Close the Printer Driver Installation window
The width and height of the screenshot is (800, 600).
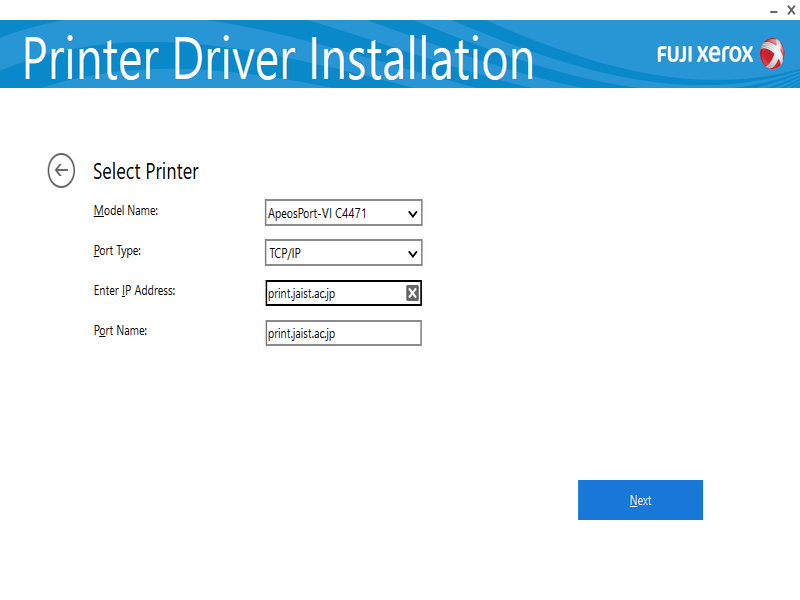pos(791,9)
